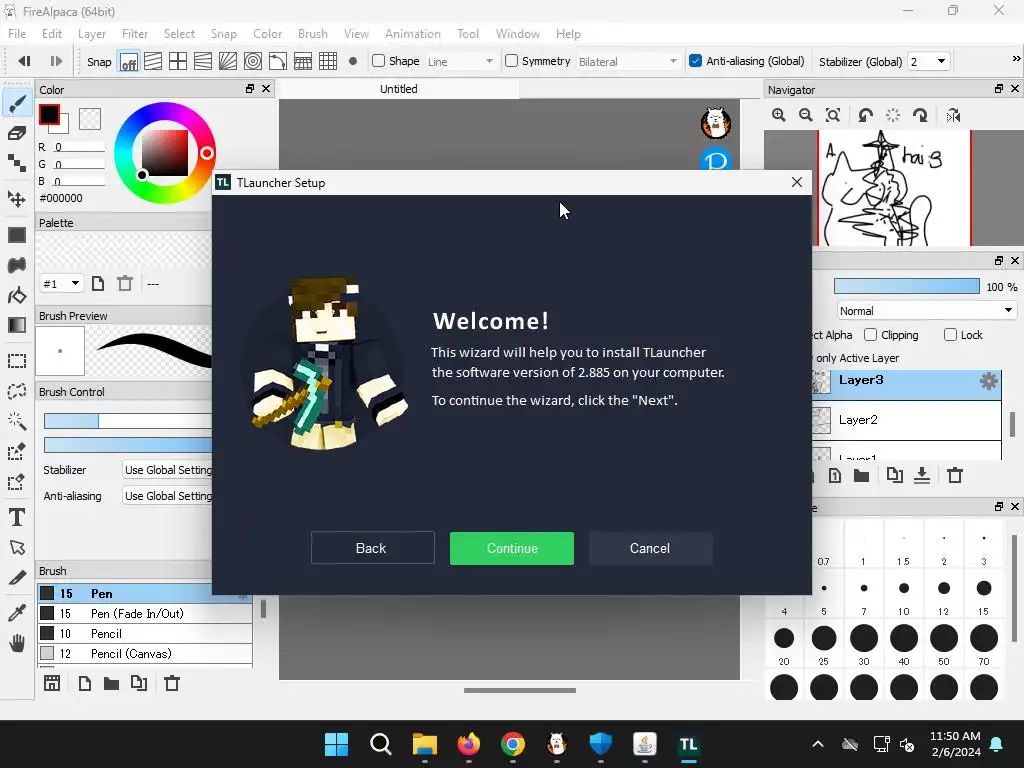Click Back in TLauncher Setup
This screenshot has height=768, width=1024.
click(x=372, y=548)
